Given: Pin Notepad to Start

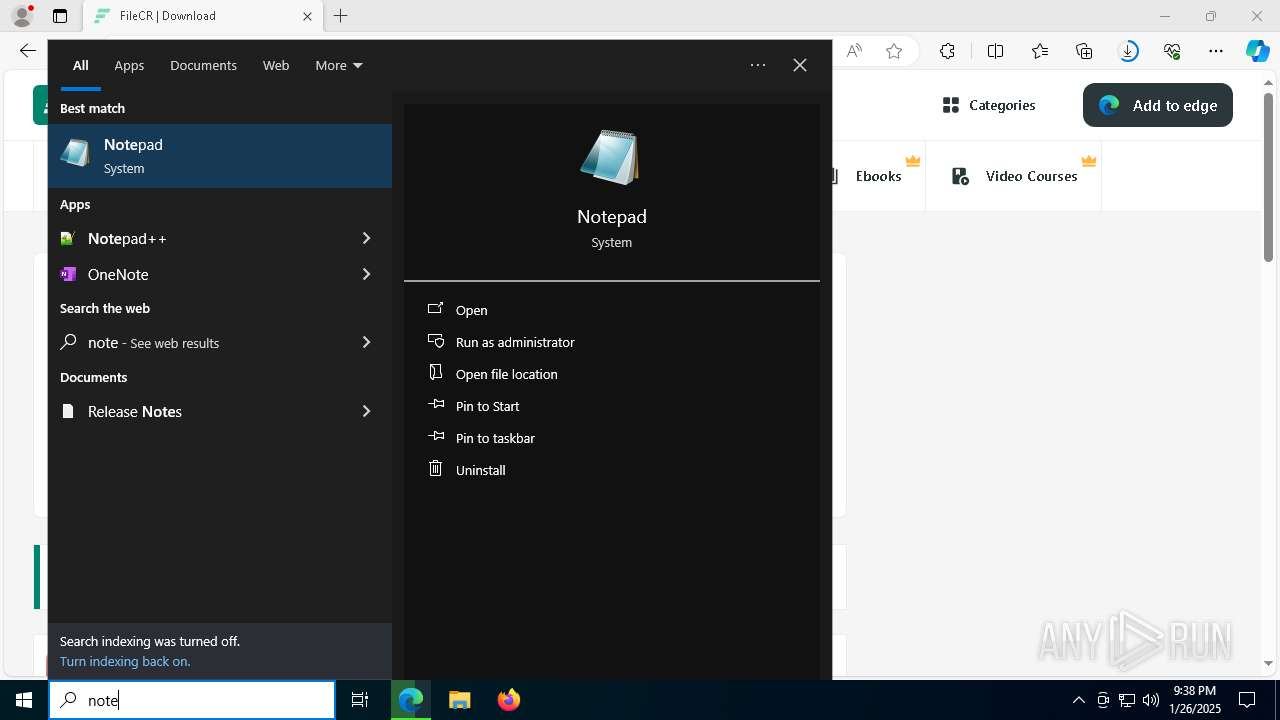Looking at the screenshot, I should pos(487,406).
